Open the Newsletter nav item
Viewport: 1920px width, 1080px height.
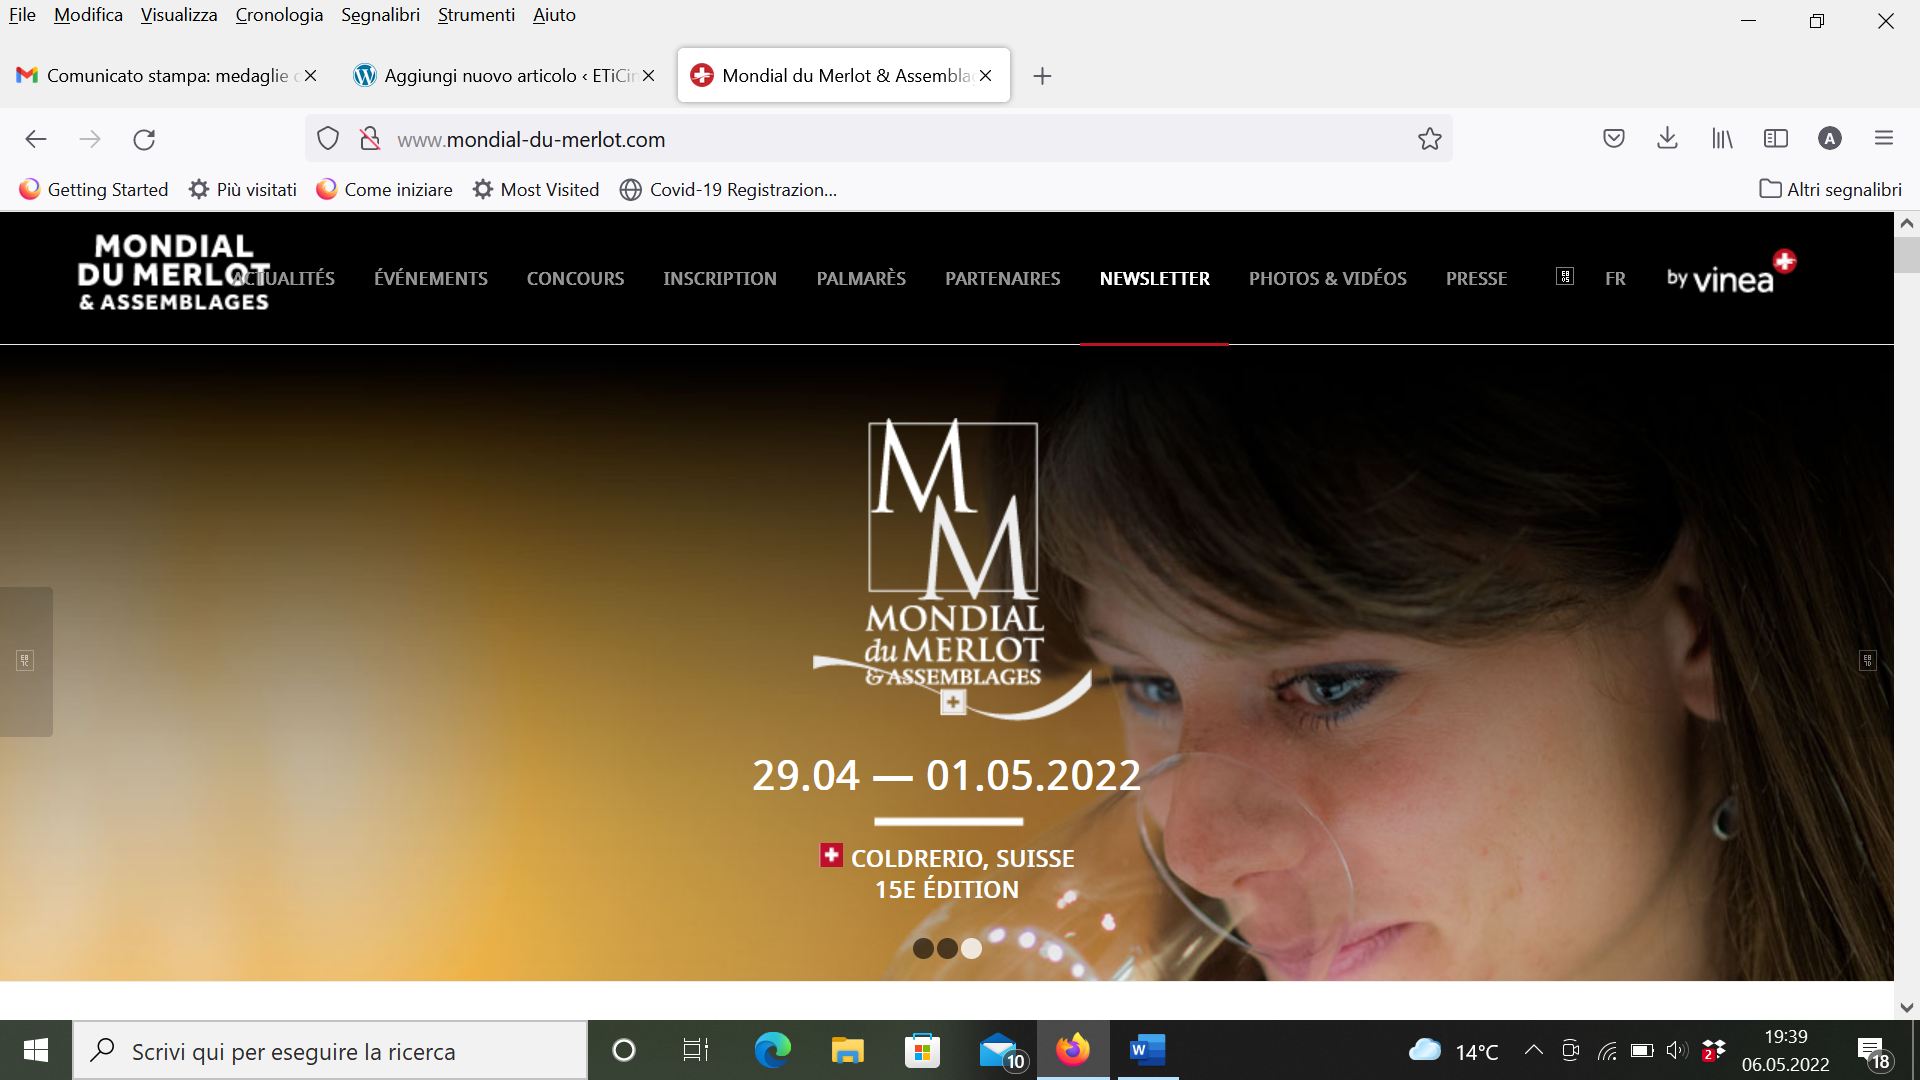click(x=1155, y=279)
